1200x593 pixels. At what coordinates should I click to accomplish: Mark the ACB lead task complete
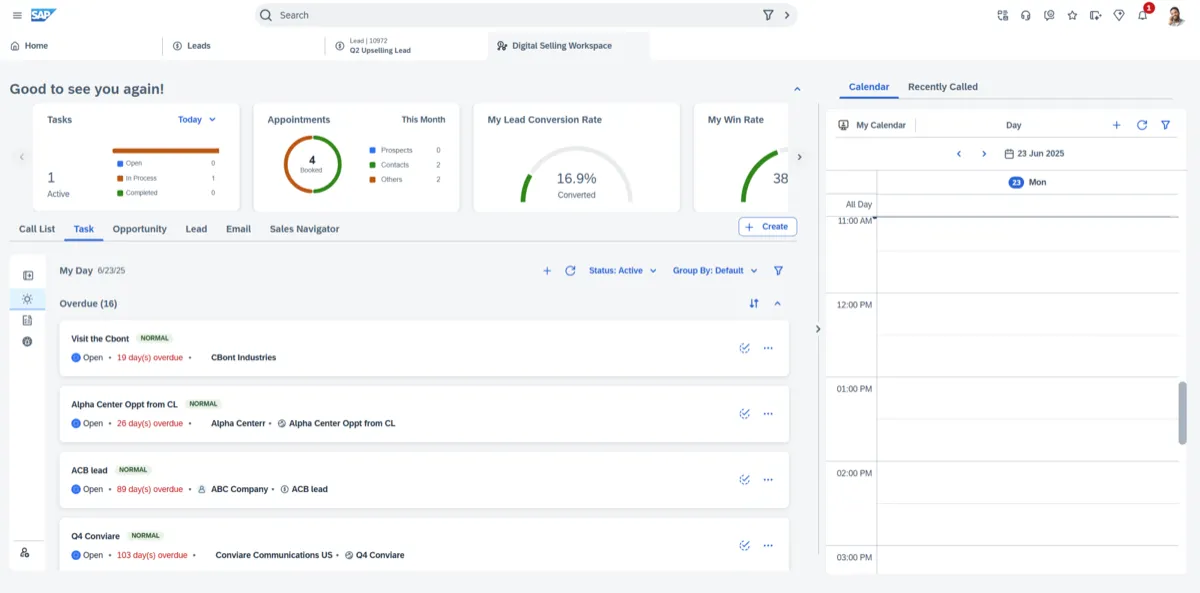[x=743, y=479]
